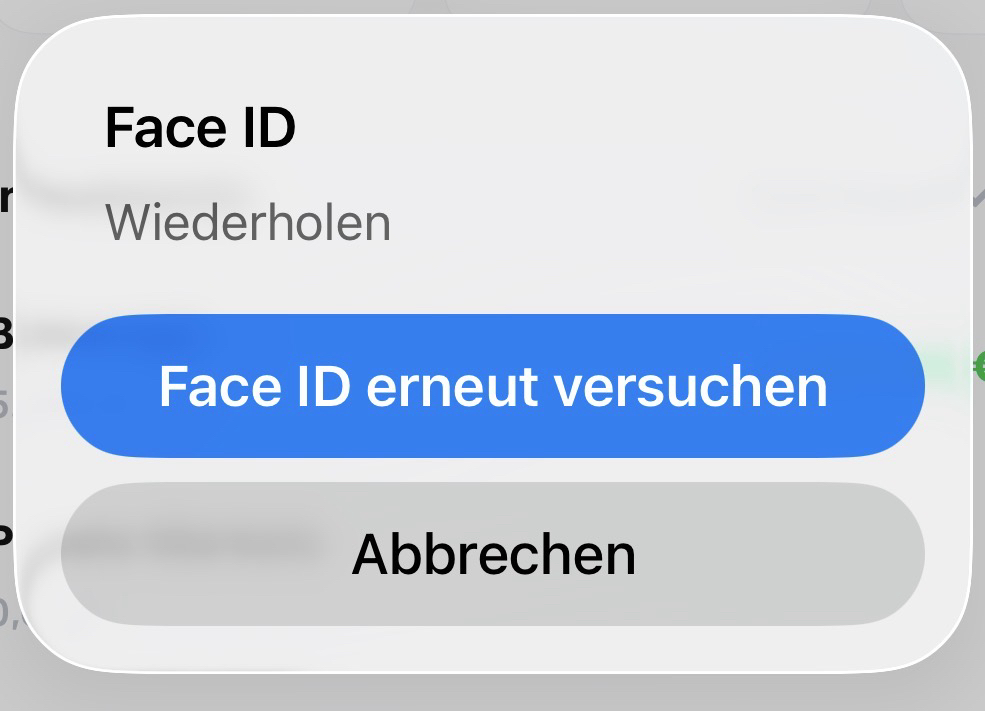Click the cut-off bold letter at the upper-left edge

5,197
